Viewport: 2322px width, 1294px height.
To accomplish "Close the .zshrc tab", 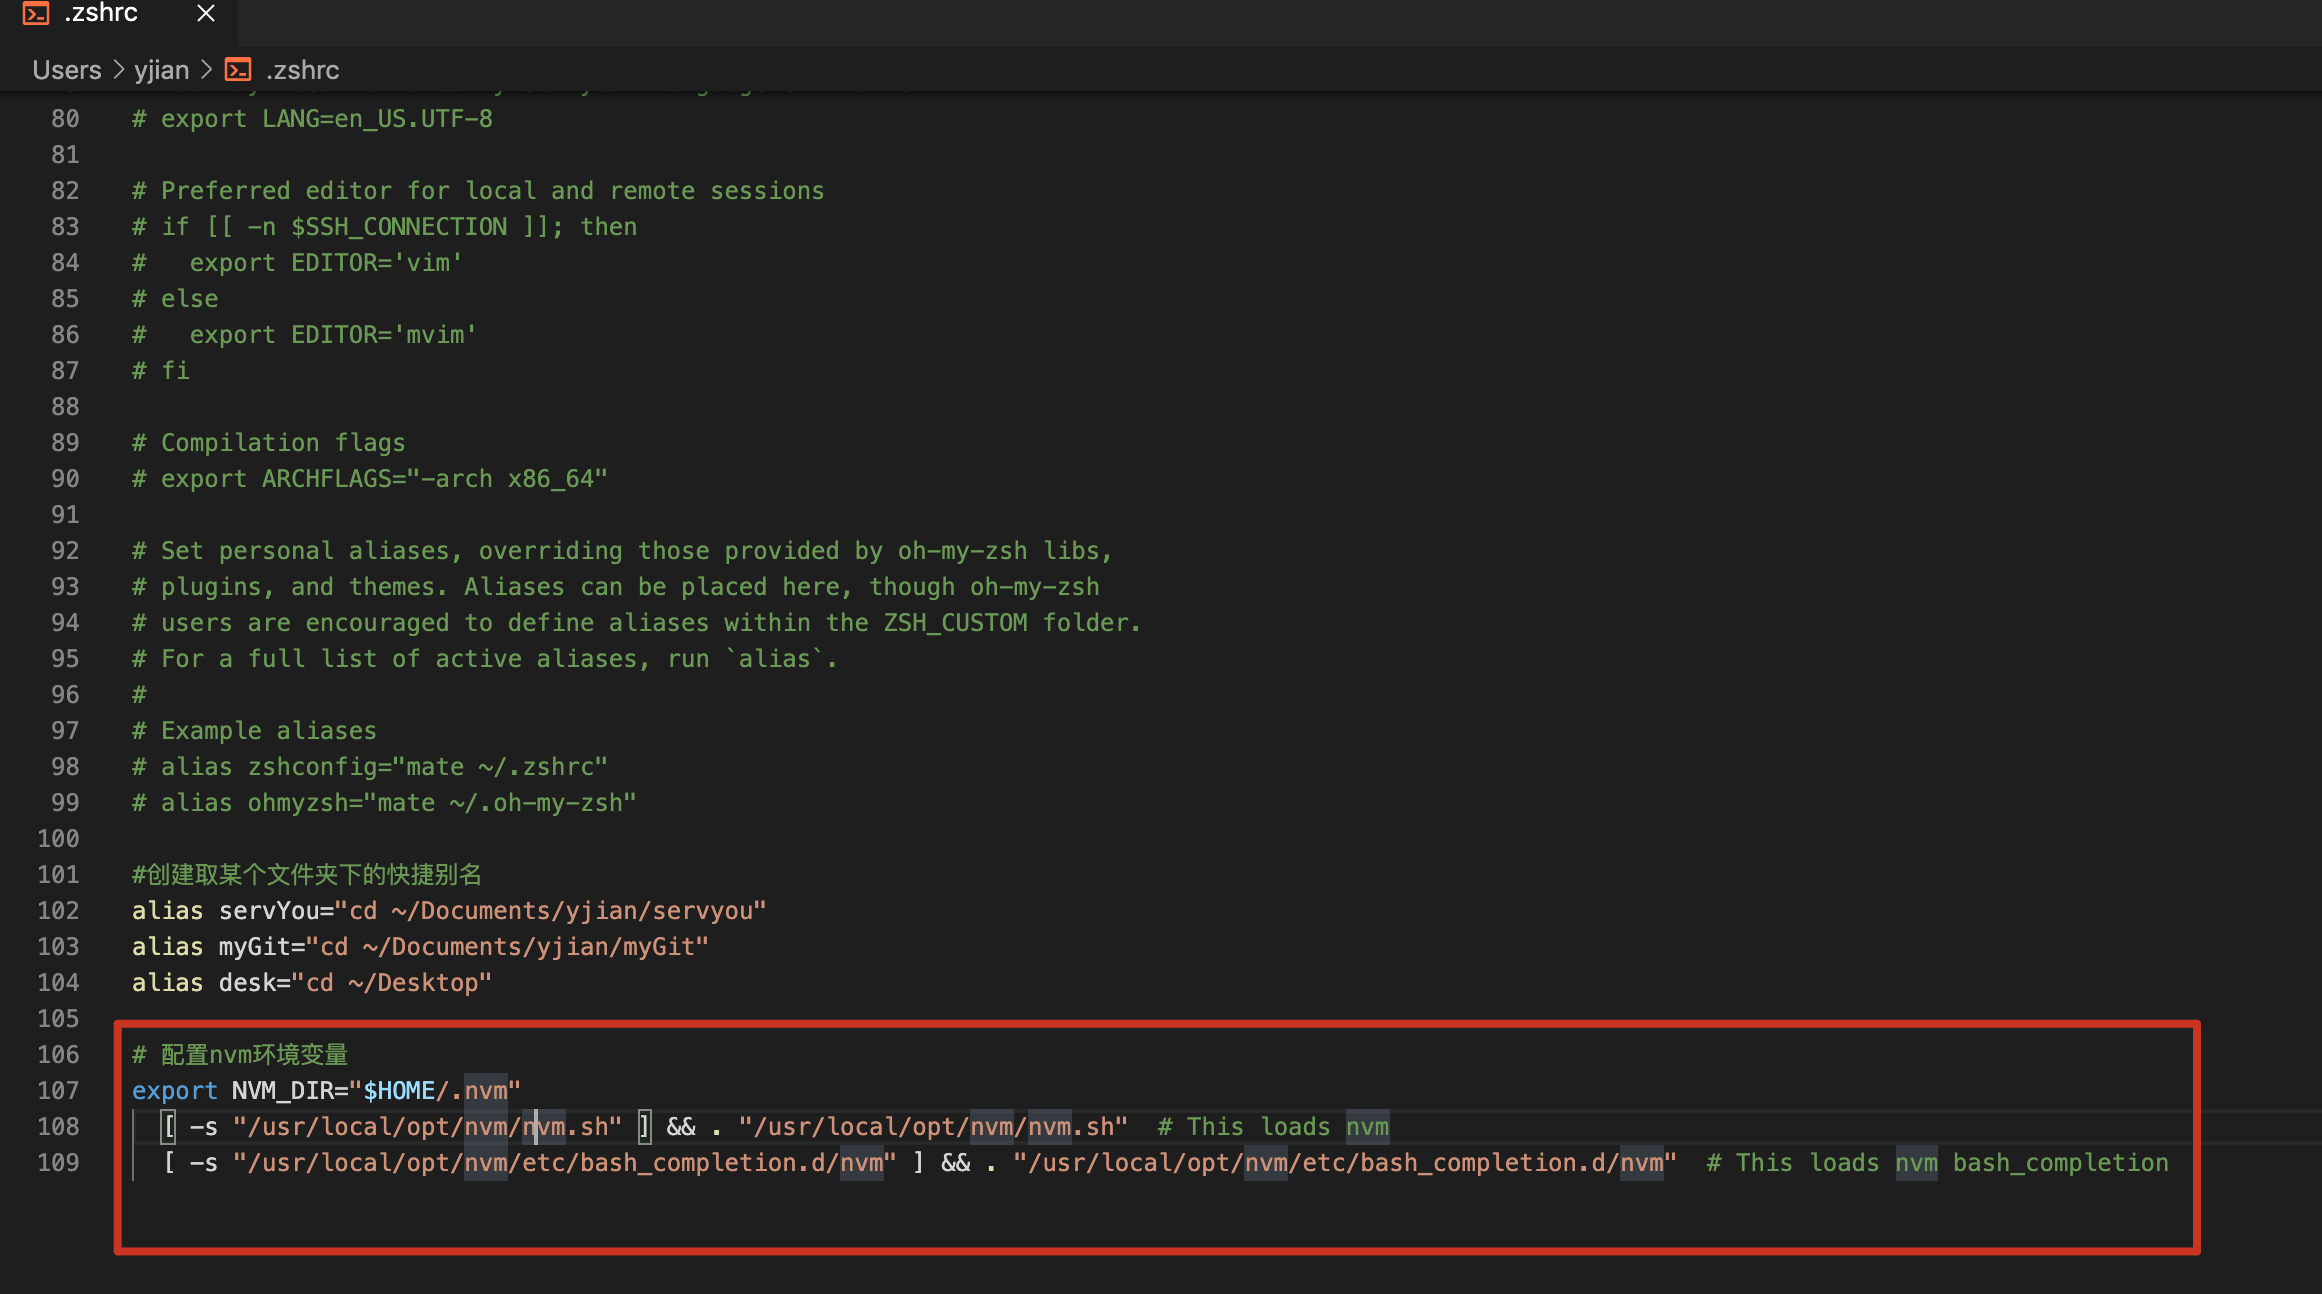I will 206,13.
